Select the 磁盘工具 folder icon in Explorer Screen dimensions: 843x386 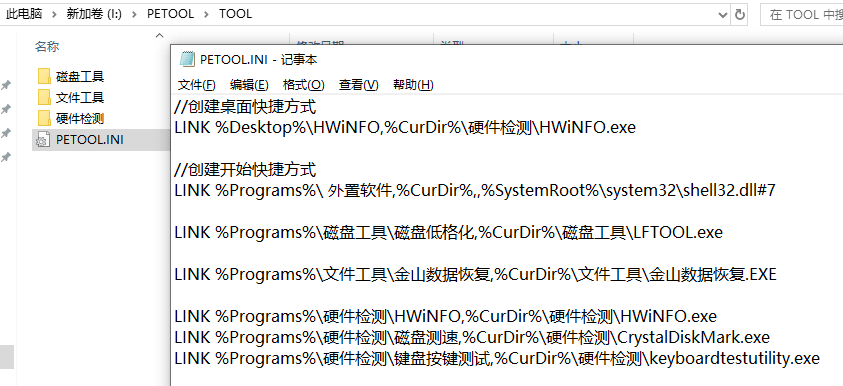click(x=44, y=76)
